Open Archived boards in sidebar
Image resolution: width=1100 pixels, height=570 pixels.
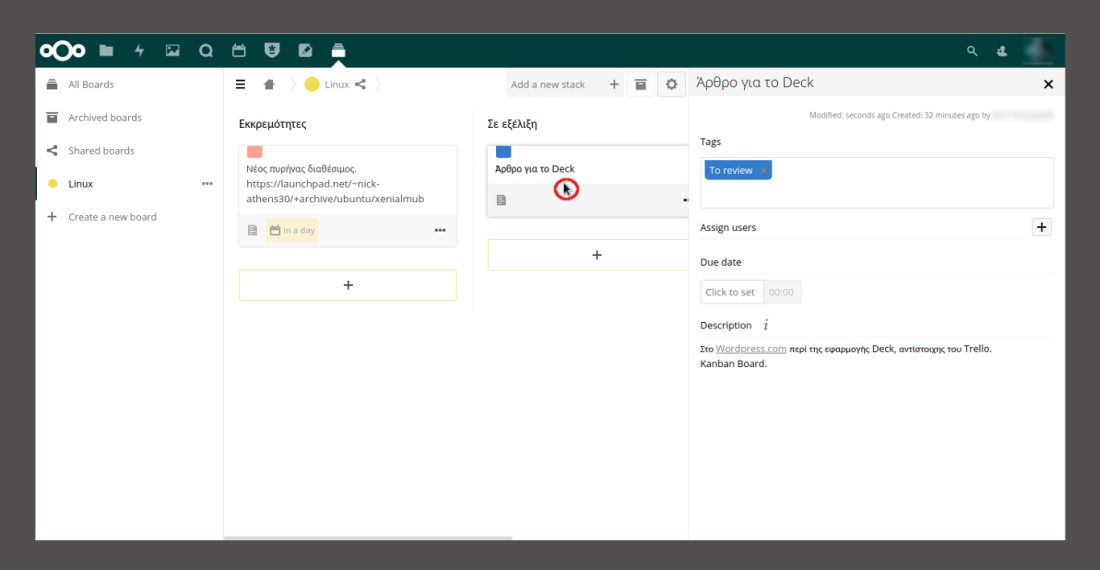[x=104, y=118]
